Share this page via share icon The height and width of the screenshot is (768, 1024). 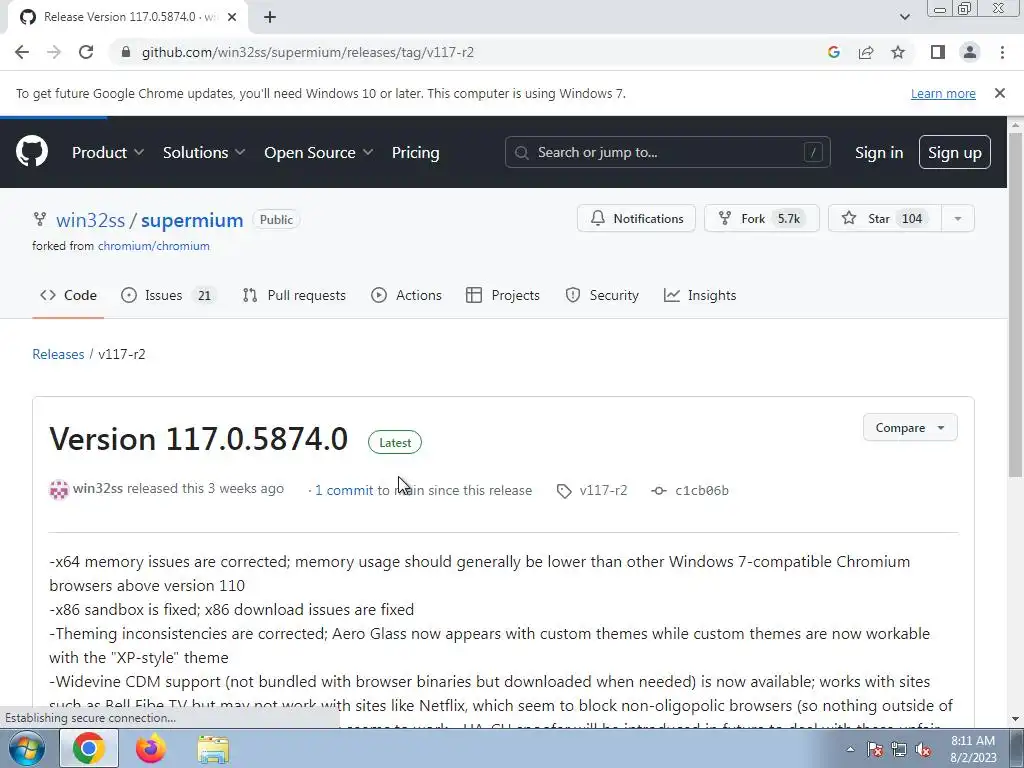pyautogui.click(x=866, y=52)
